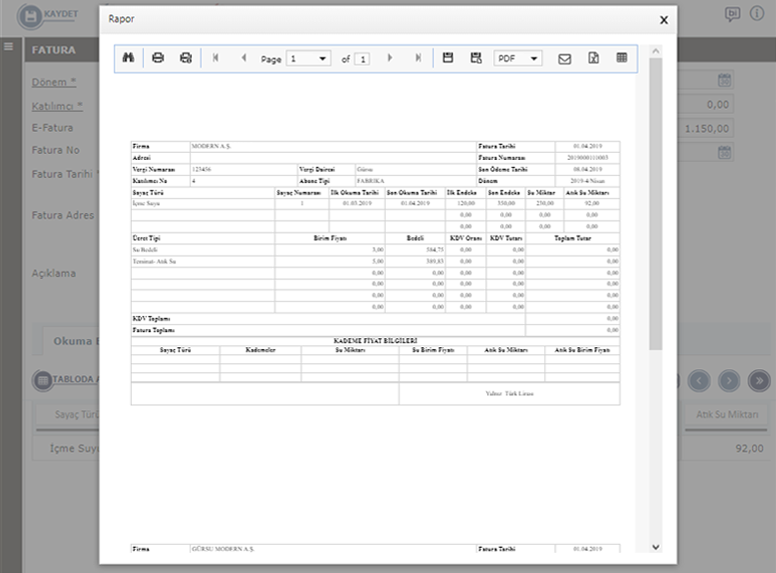Click the binoculars search icon in report toolbar
The height and width of the screenshot is (573, 776).
[128, 59]
